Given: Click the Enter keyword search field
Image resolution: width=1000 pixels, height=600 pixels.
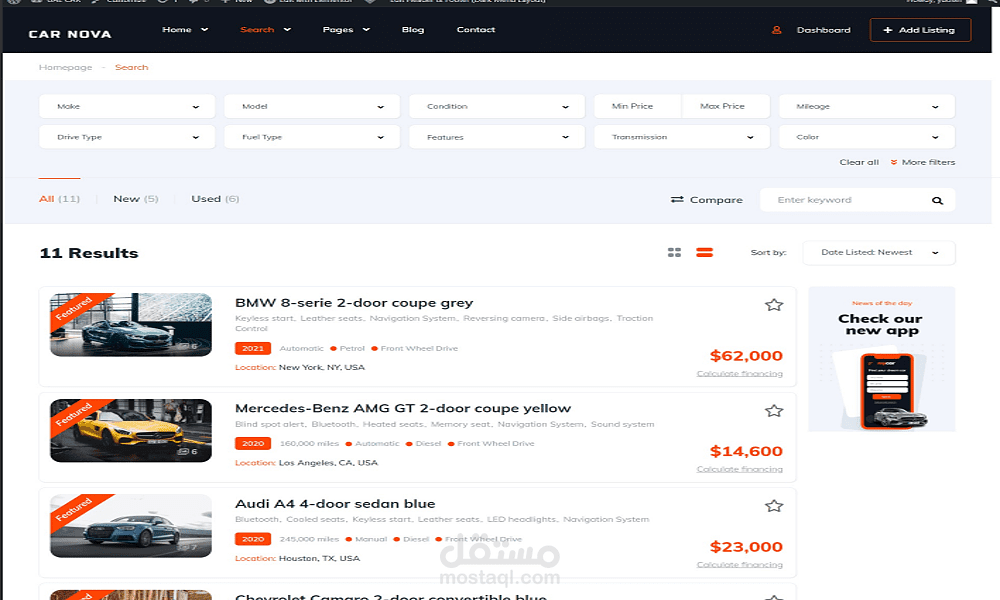Looking at the screenshot, I should click(x=846, y=200).
